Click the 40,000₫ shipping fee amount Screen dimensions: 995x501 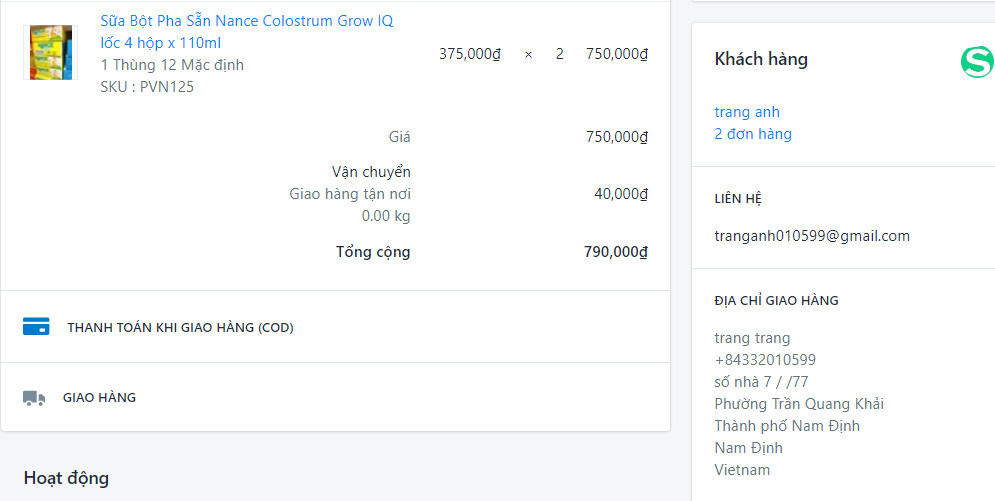point(621,194)
